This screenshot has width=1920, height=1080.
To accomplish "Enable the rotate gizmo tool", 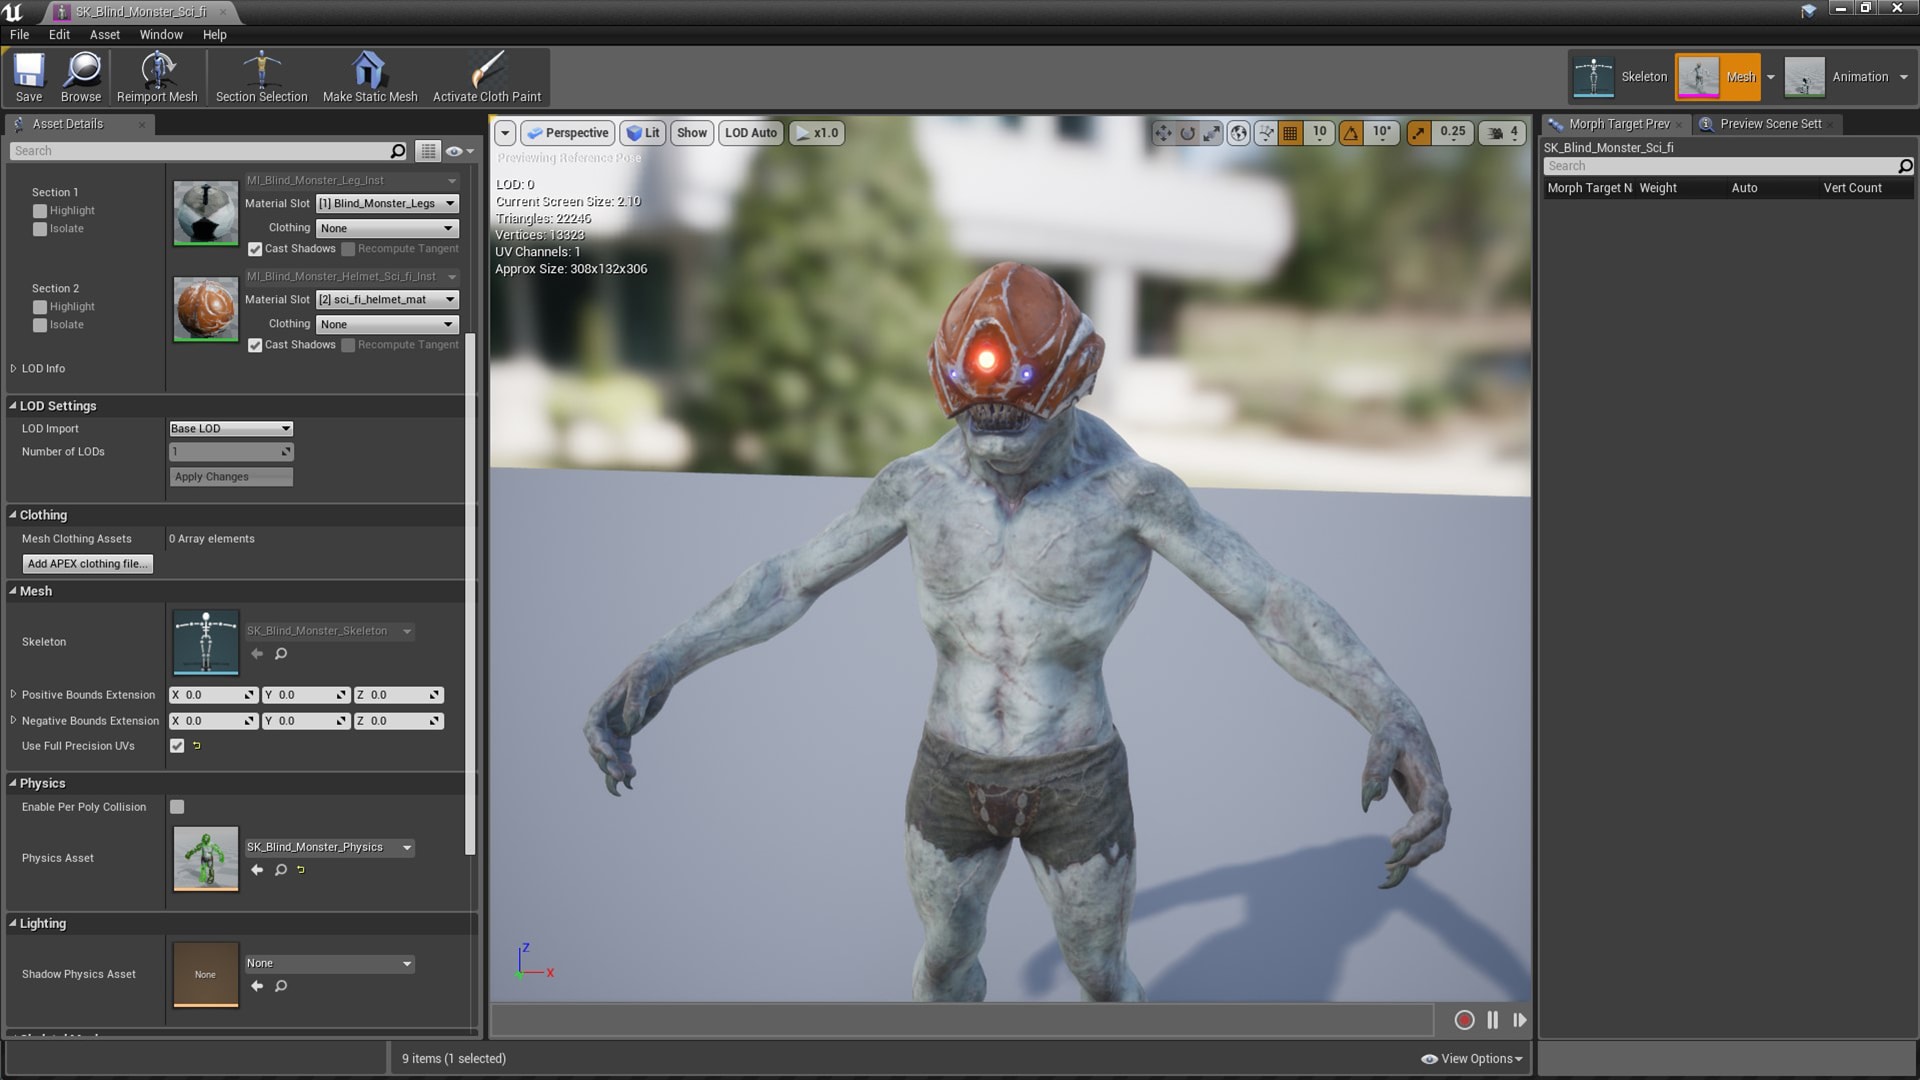I will pos(1187,131).
